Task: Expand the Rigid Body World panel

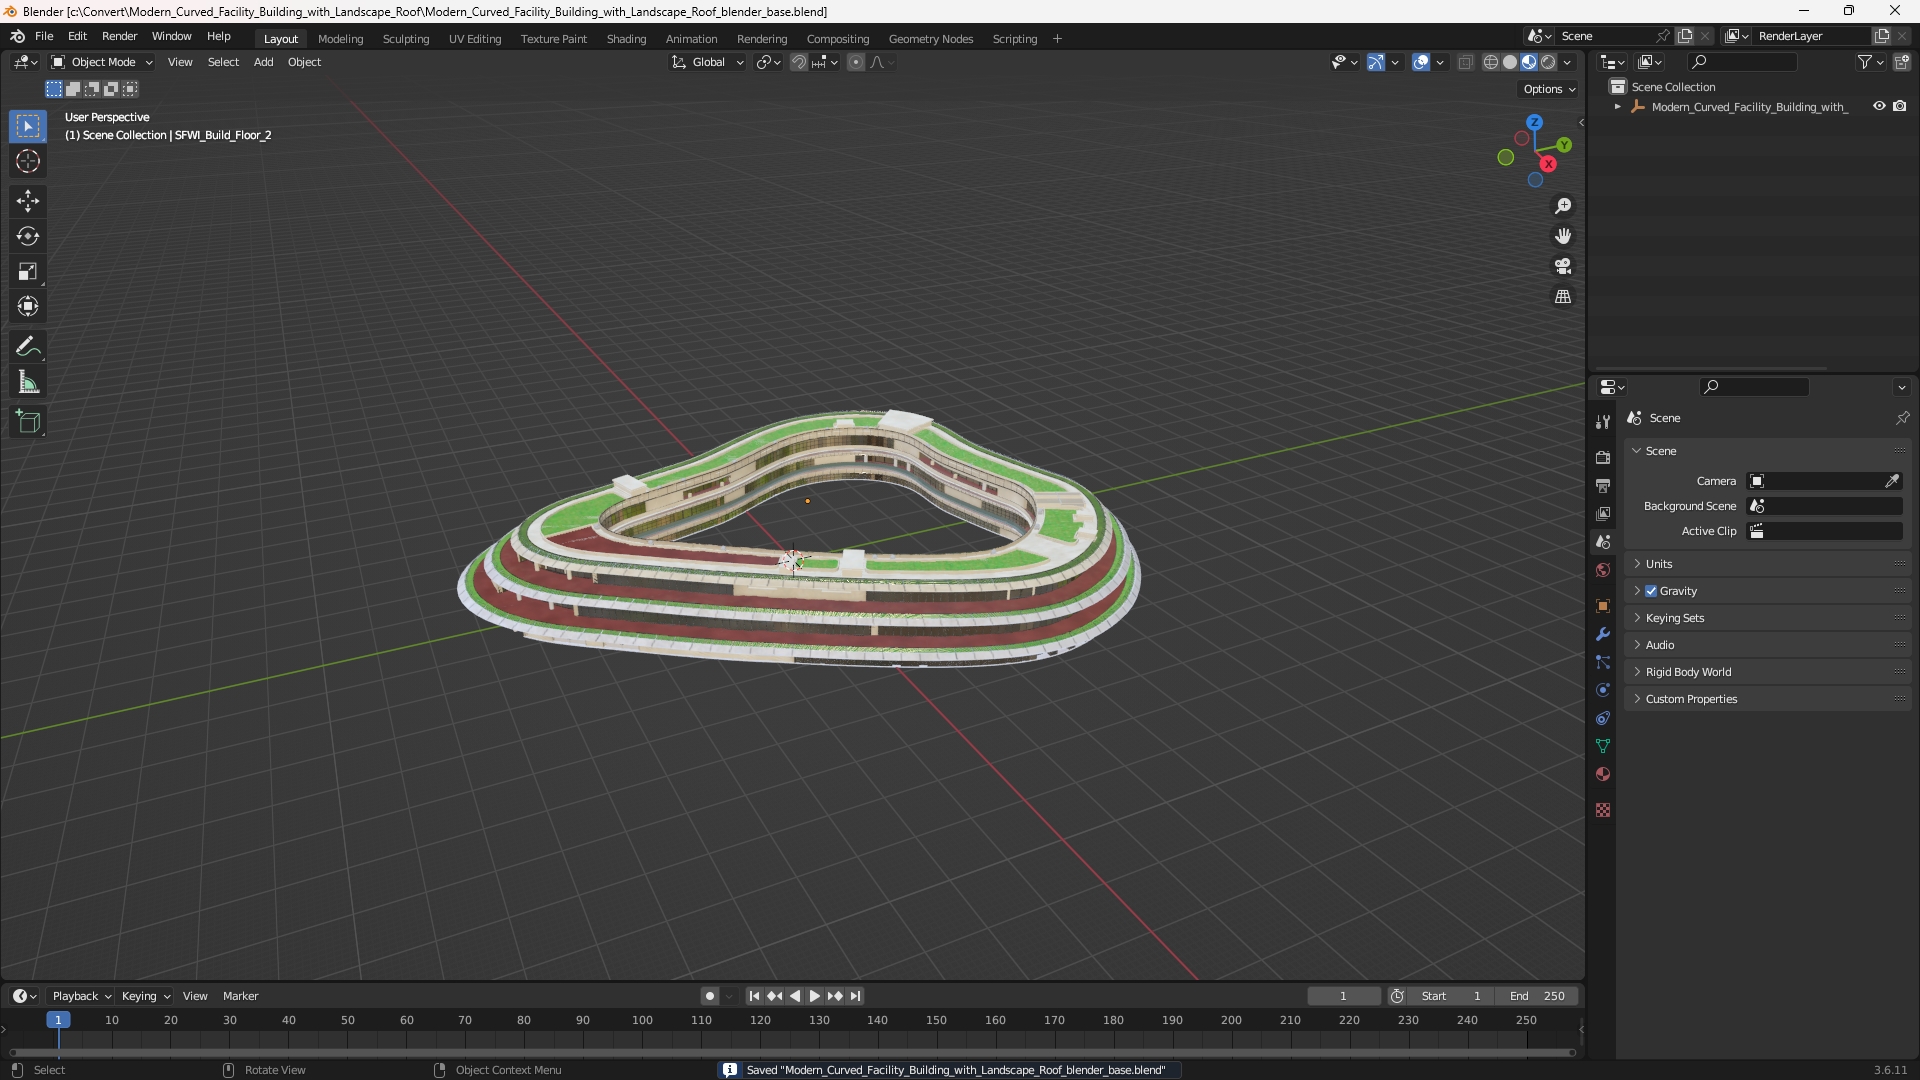Action: [1768, 672]
